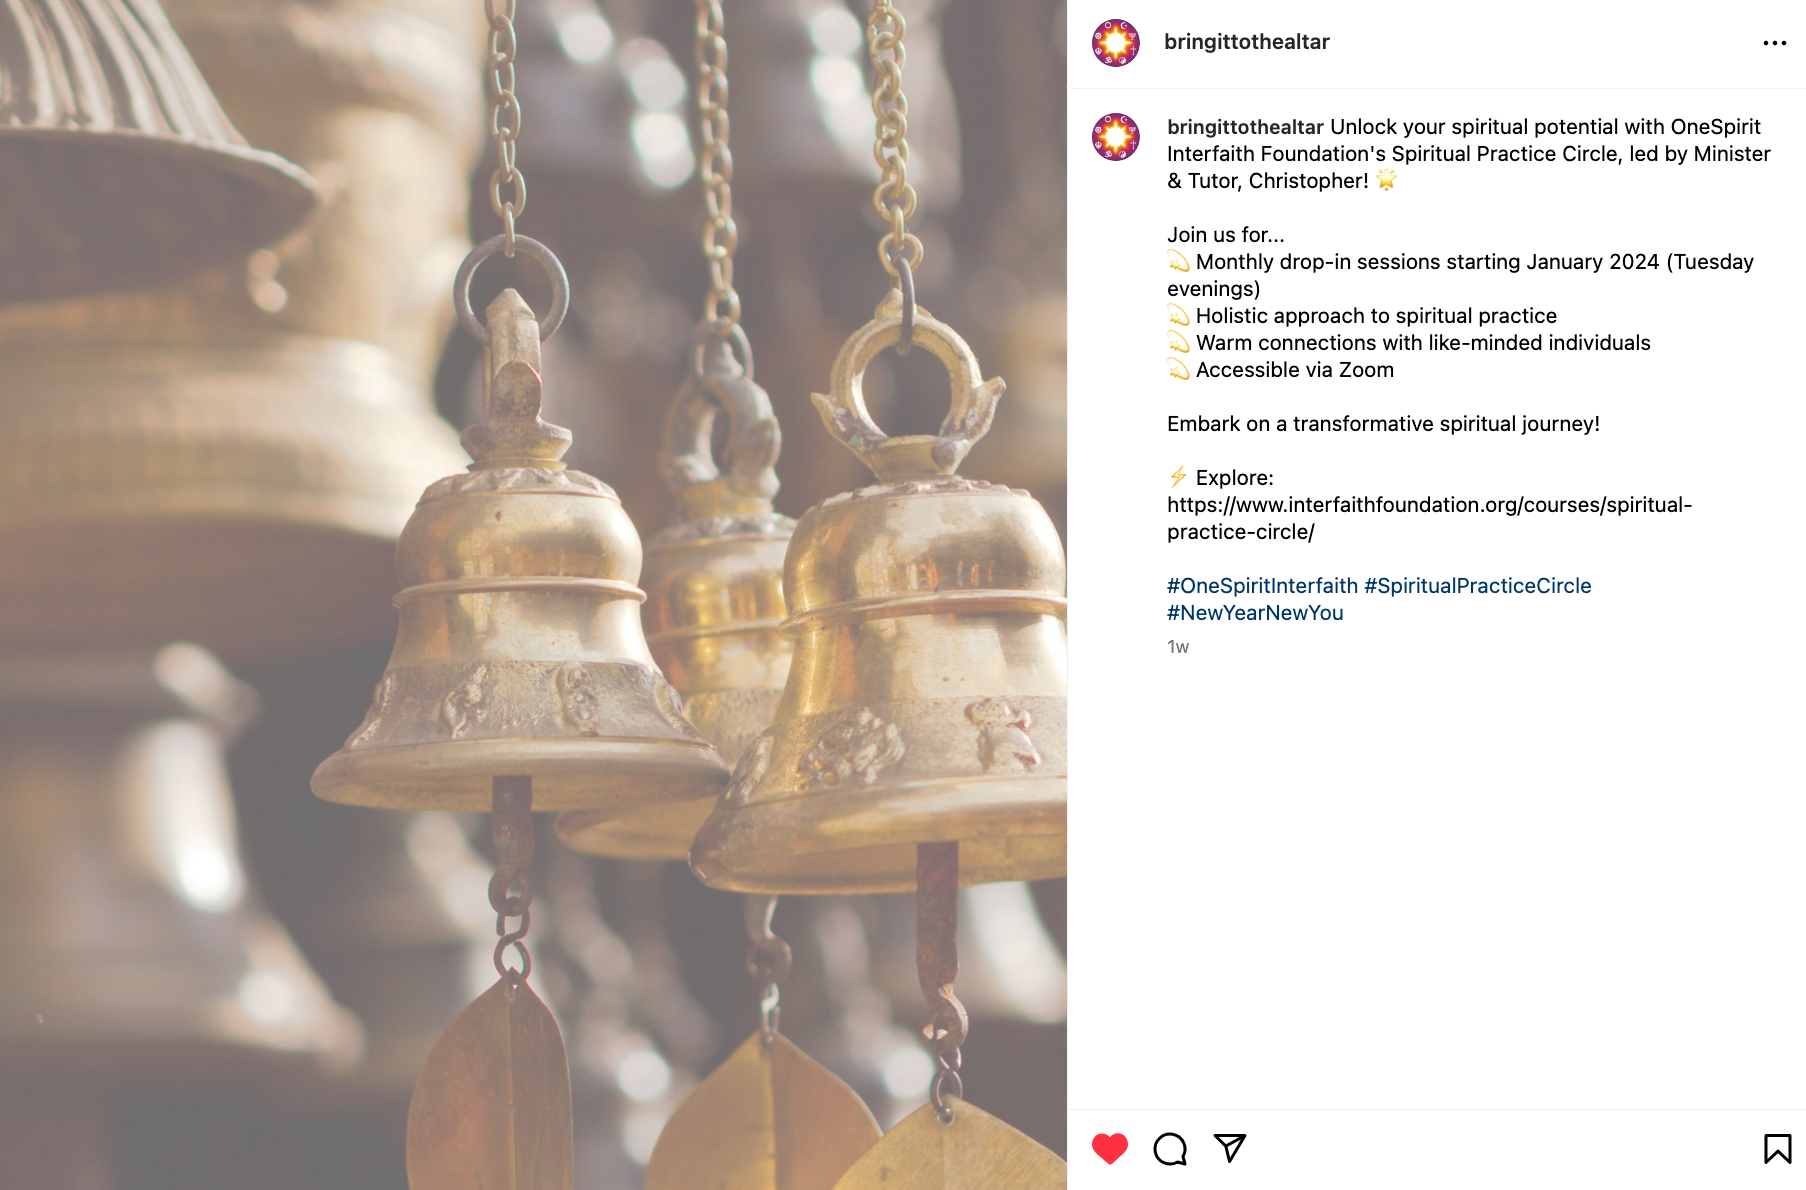1806x1190 pixels.
Task: Click avatar beside the caption text
Action: click(1116, 137)
